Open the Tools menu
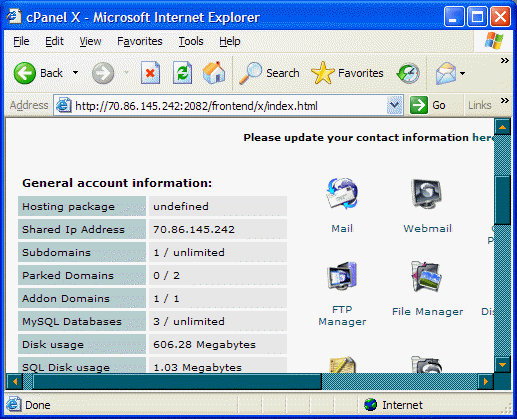Image resolution: width=517 pixels, height=419 pixels. coord(191,41)
